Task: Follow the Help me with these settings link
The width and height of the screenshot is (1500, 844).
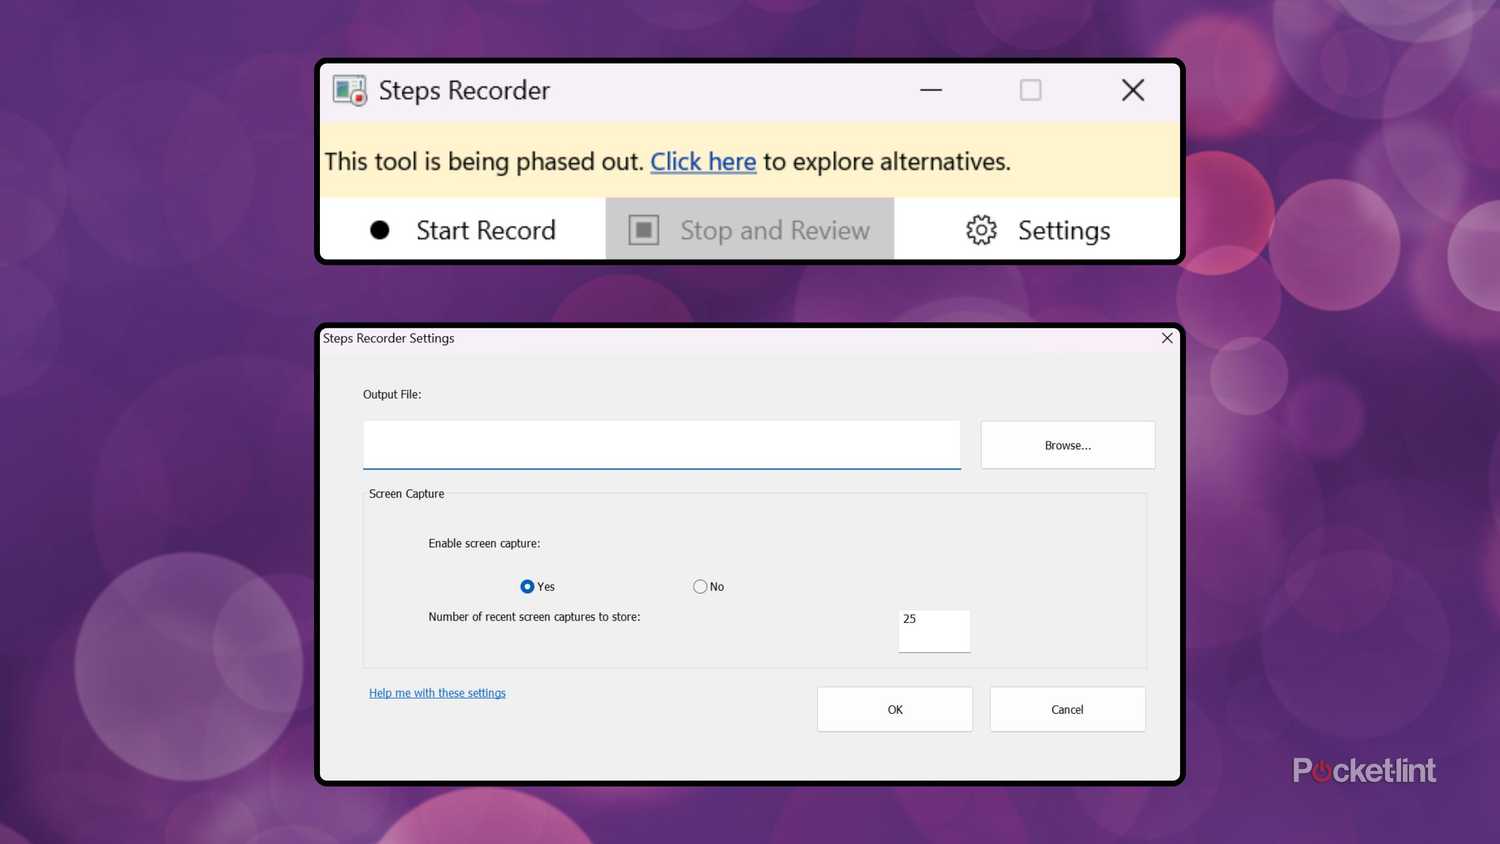Action: pos(437,692)
